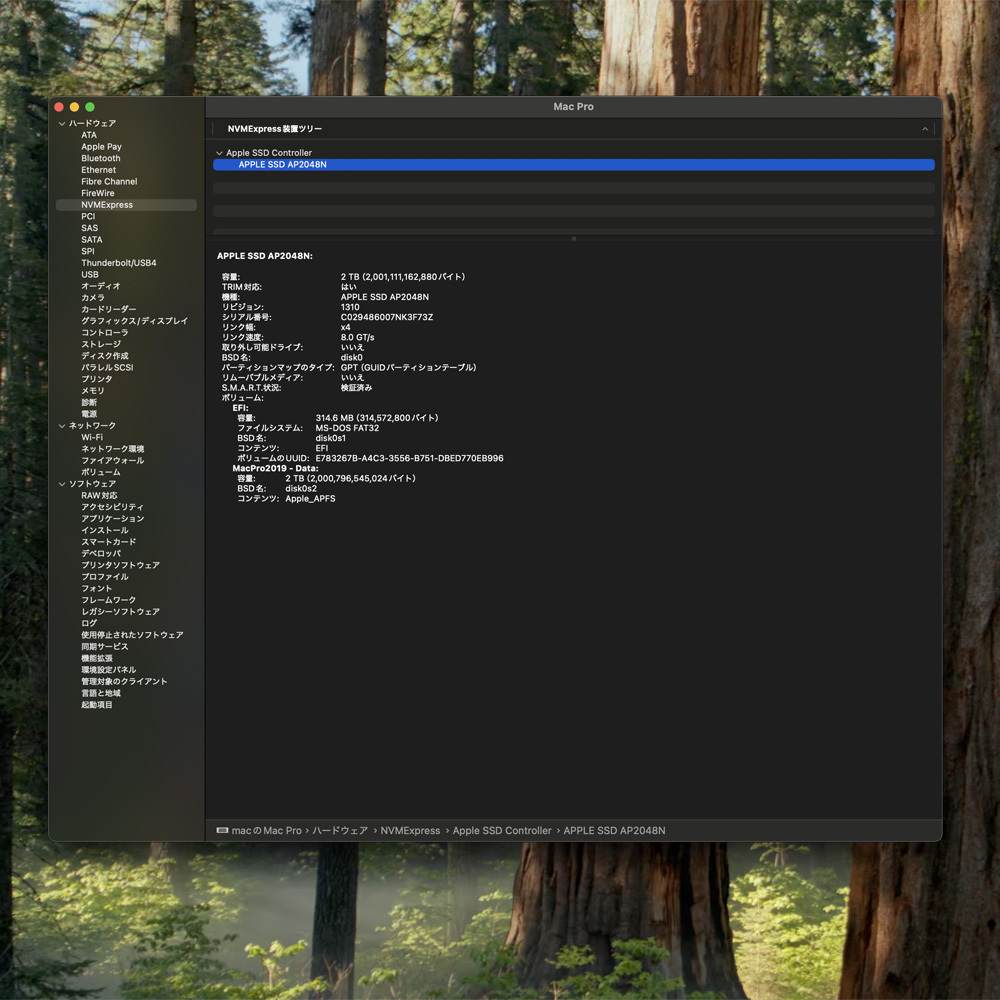The width and height of the screenshot is (1000, 1000).
Task: Select スマートカード in the sidebar
Action: pyautogui.click(x=108, y=541)
